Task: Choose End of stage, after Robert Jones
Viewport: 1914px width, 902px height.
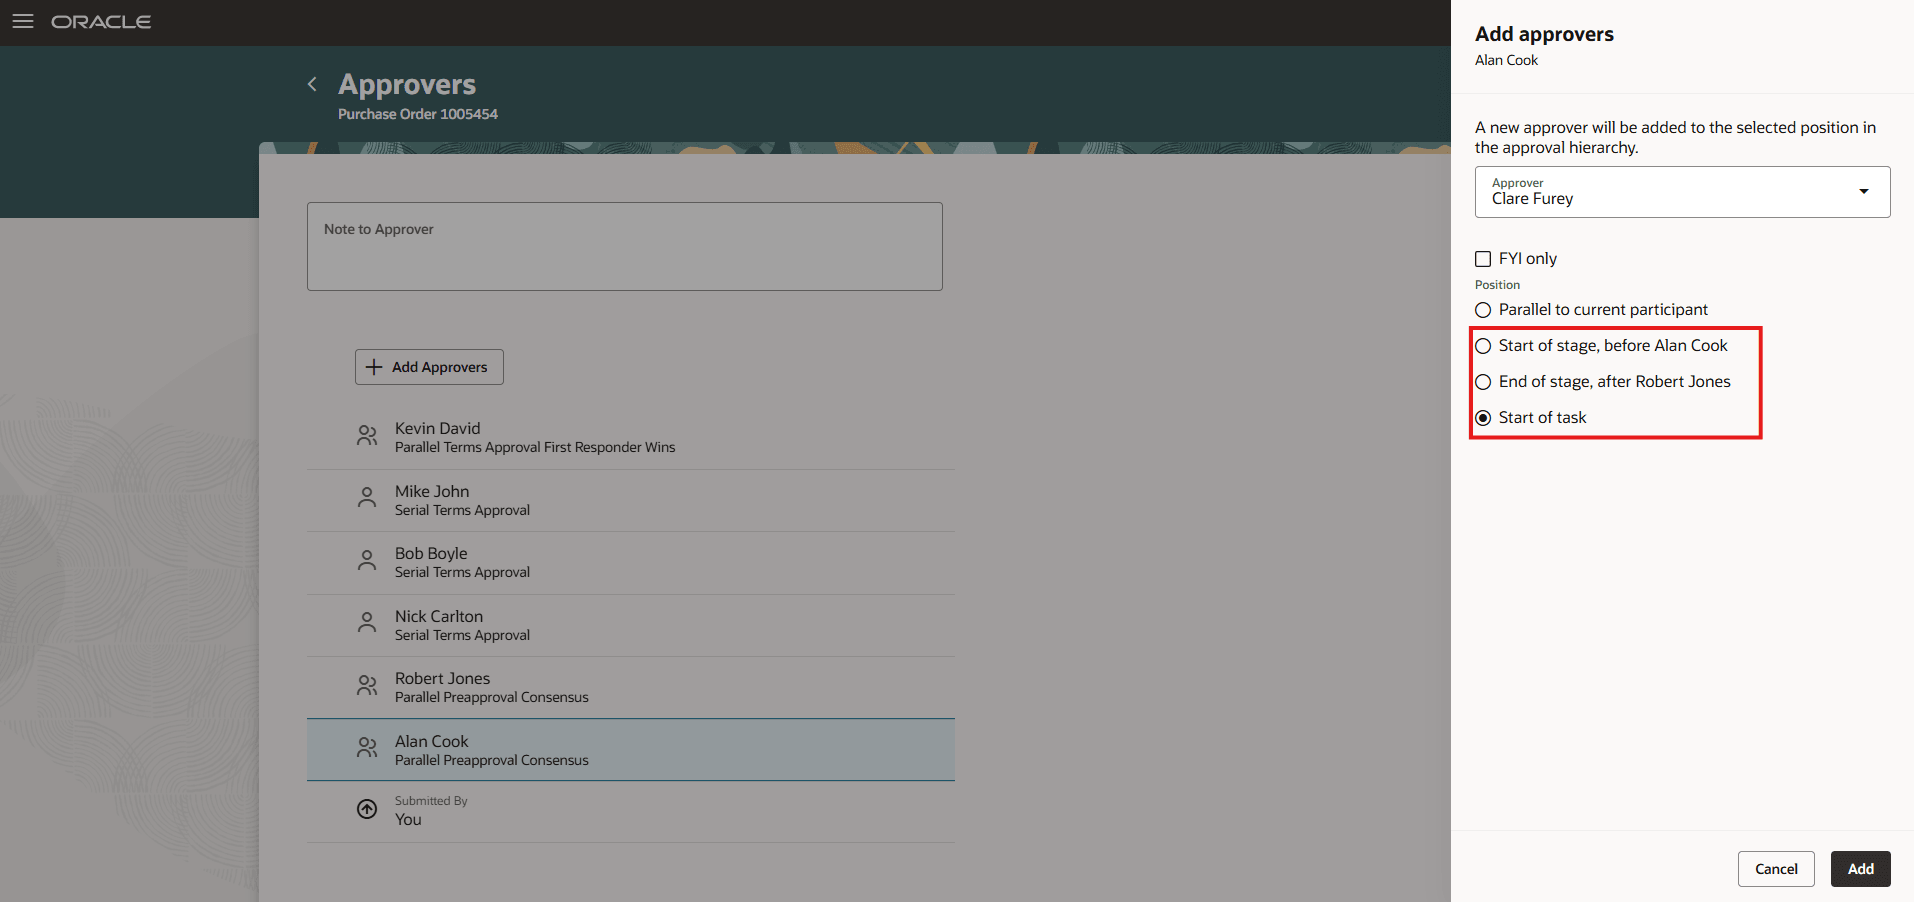Action: (1483, 381)
